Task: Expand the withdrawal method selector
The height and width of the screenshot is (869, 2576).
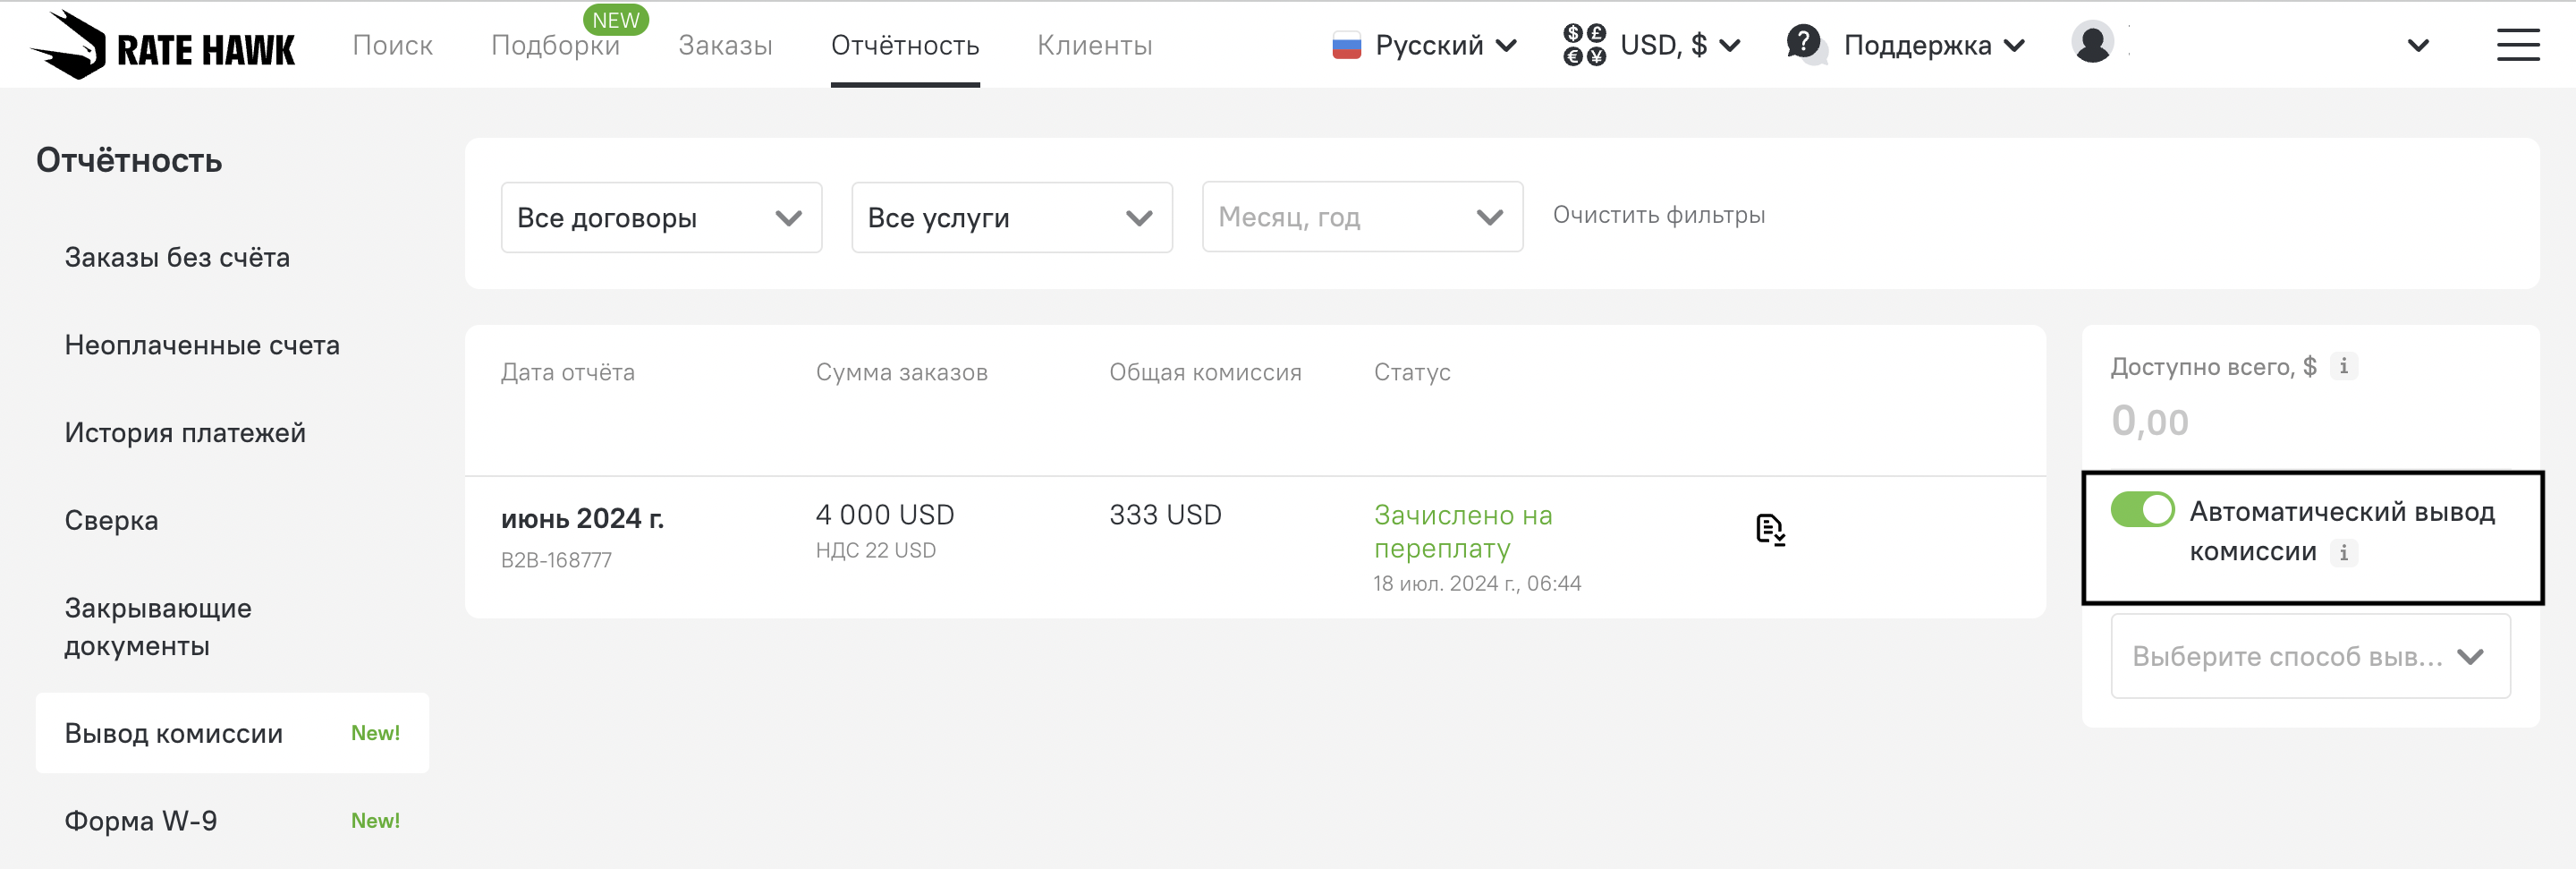Action: click(x=2309, y=656)
